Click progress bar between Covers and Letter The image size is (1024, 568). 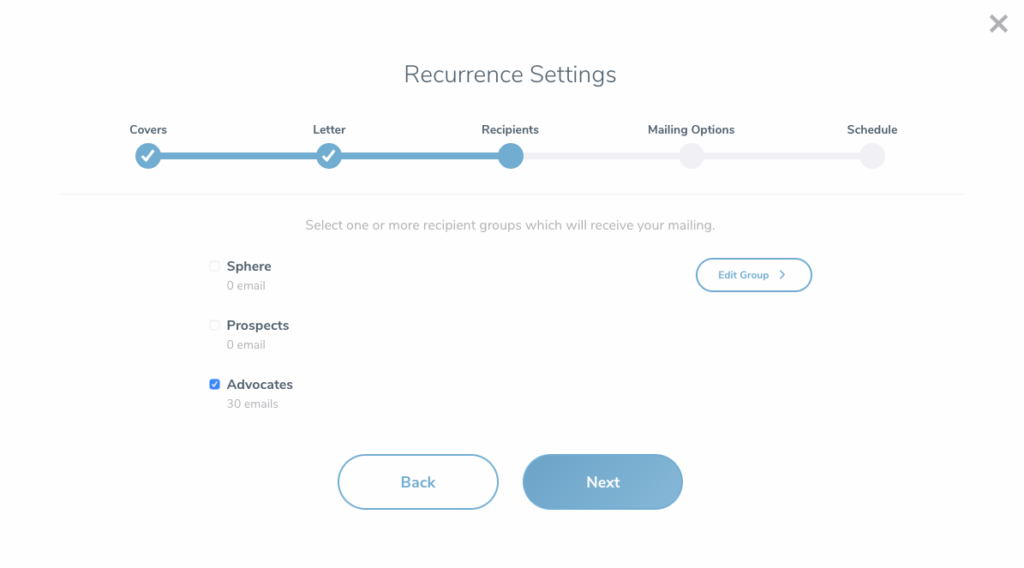pyautogui.click(x=238, y=156)
